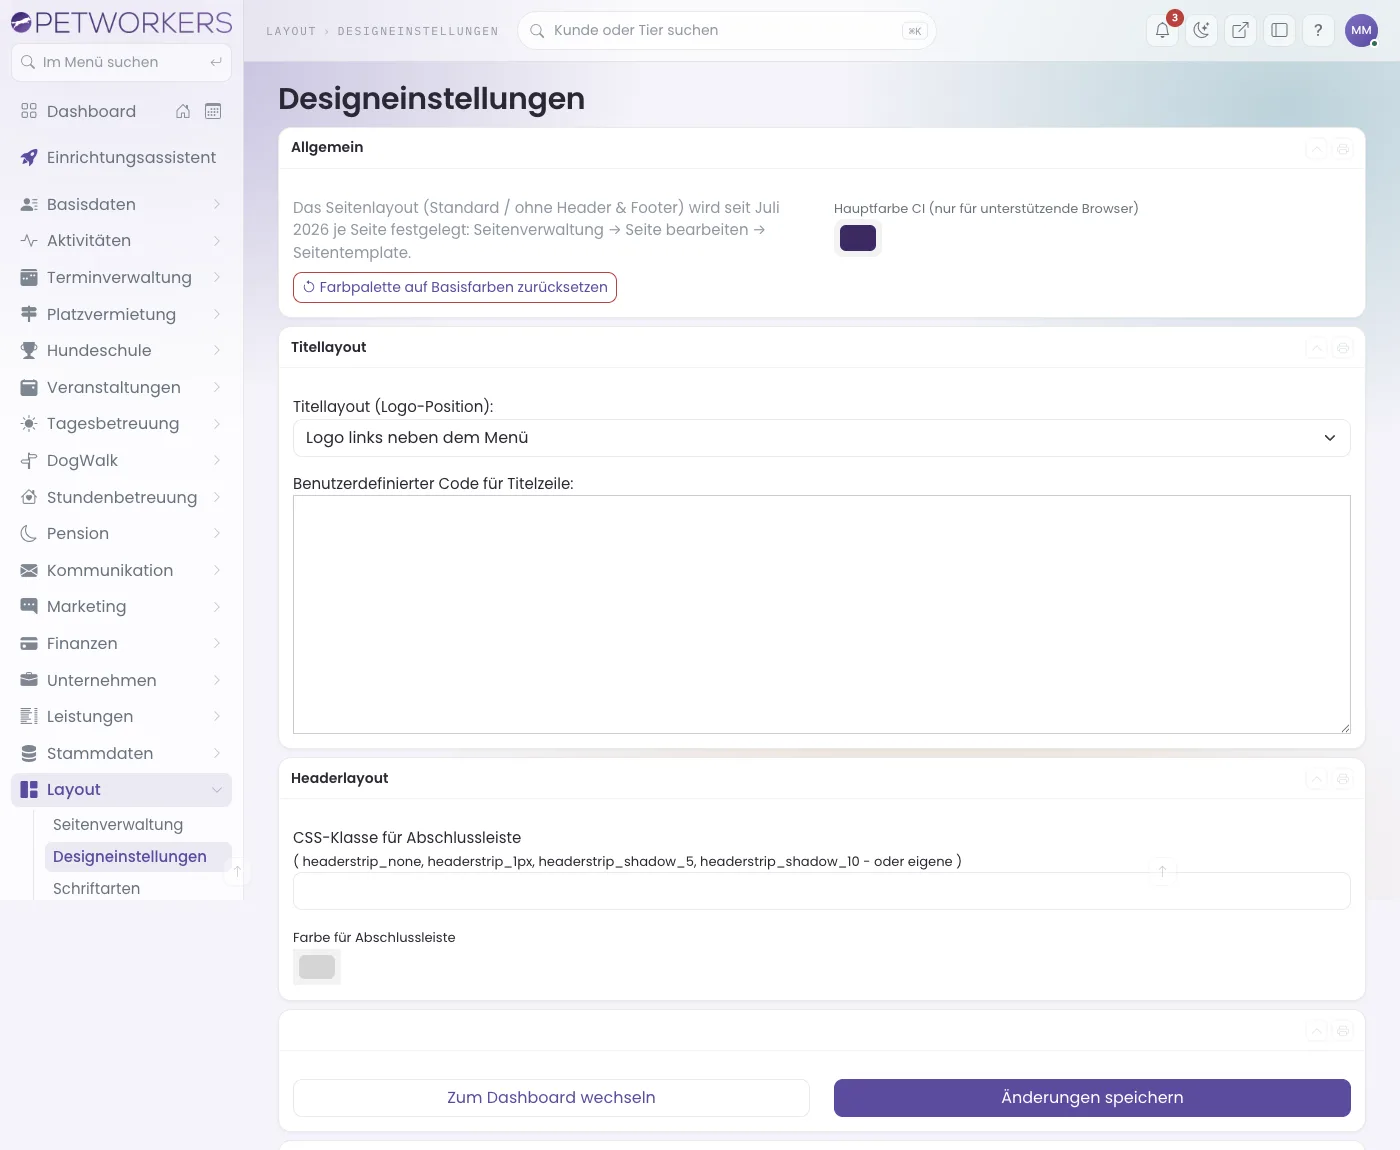Screen dimensions: 1400x1150
Task: Click the CSS-Klasse für Abschlussleiste input
Action: [x=821, y=891]
